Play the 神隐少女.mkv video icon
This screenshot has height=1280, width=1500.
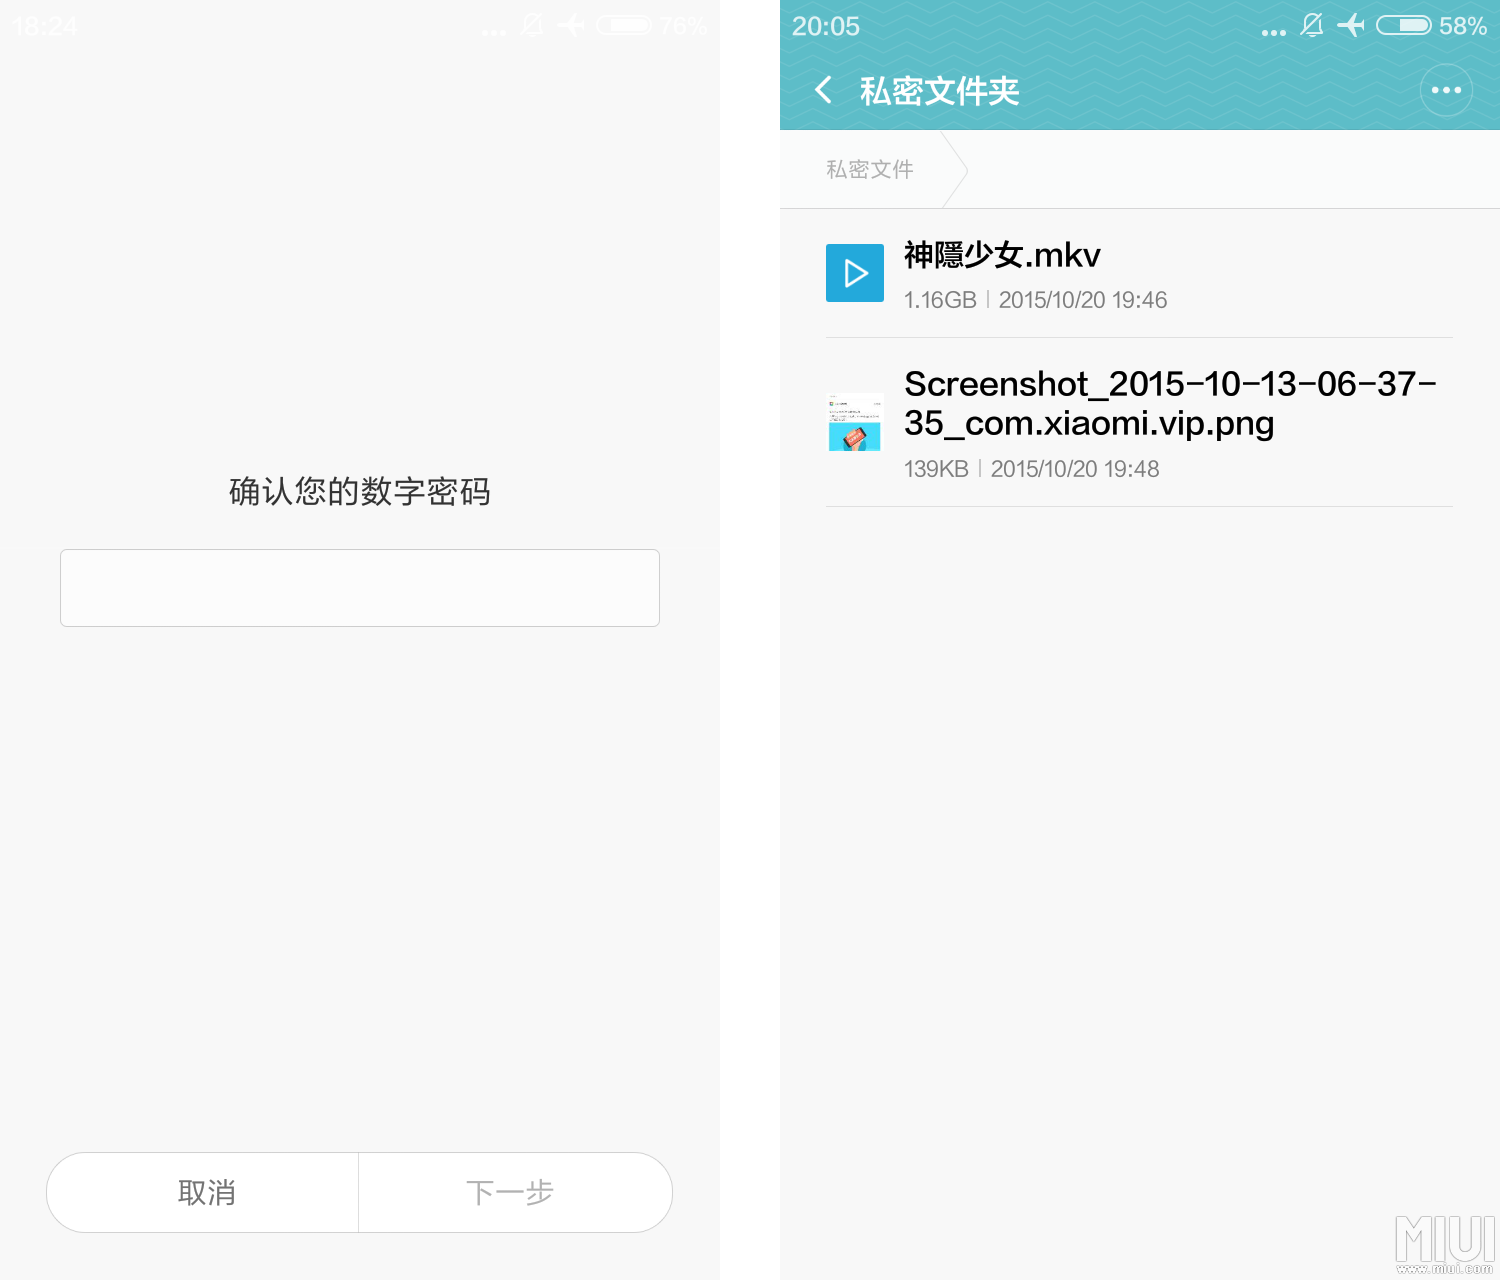(x=855, y=273)
